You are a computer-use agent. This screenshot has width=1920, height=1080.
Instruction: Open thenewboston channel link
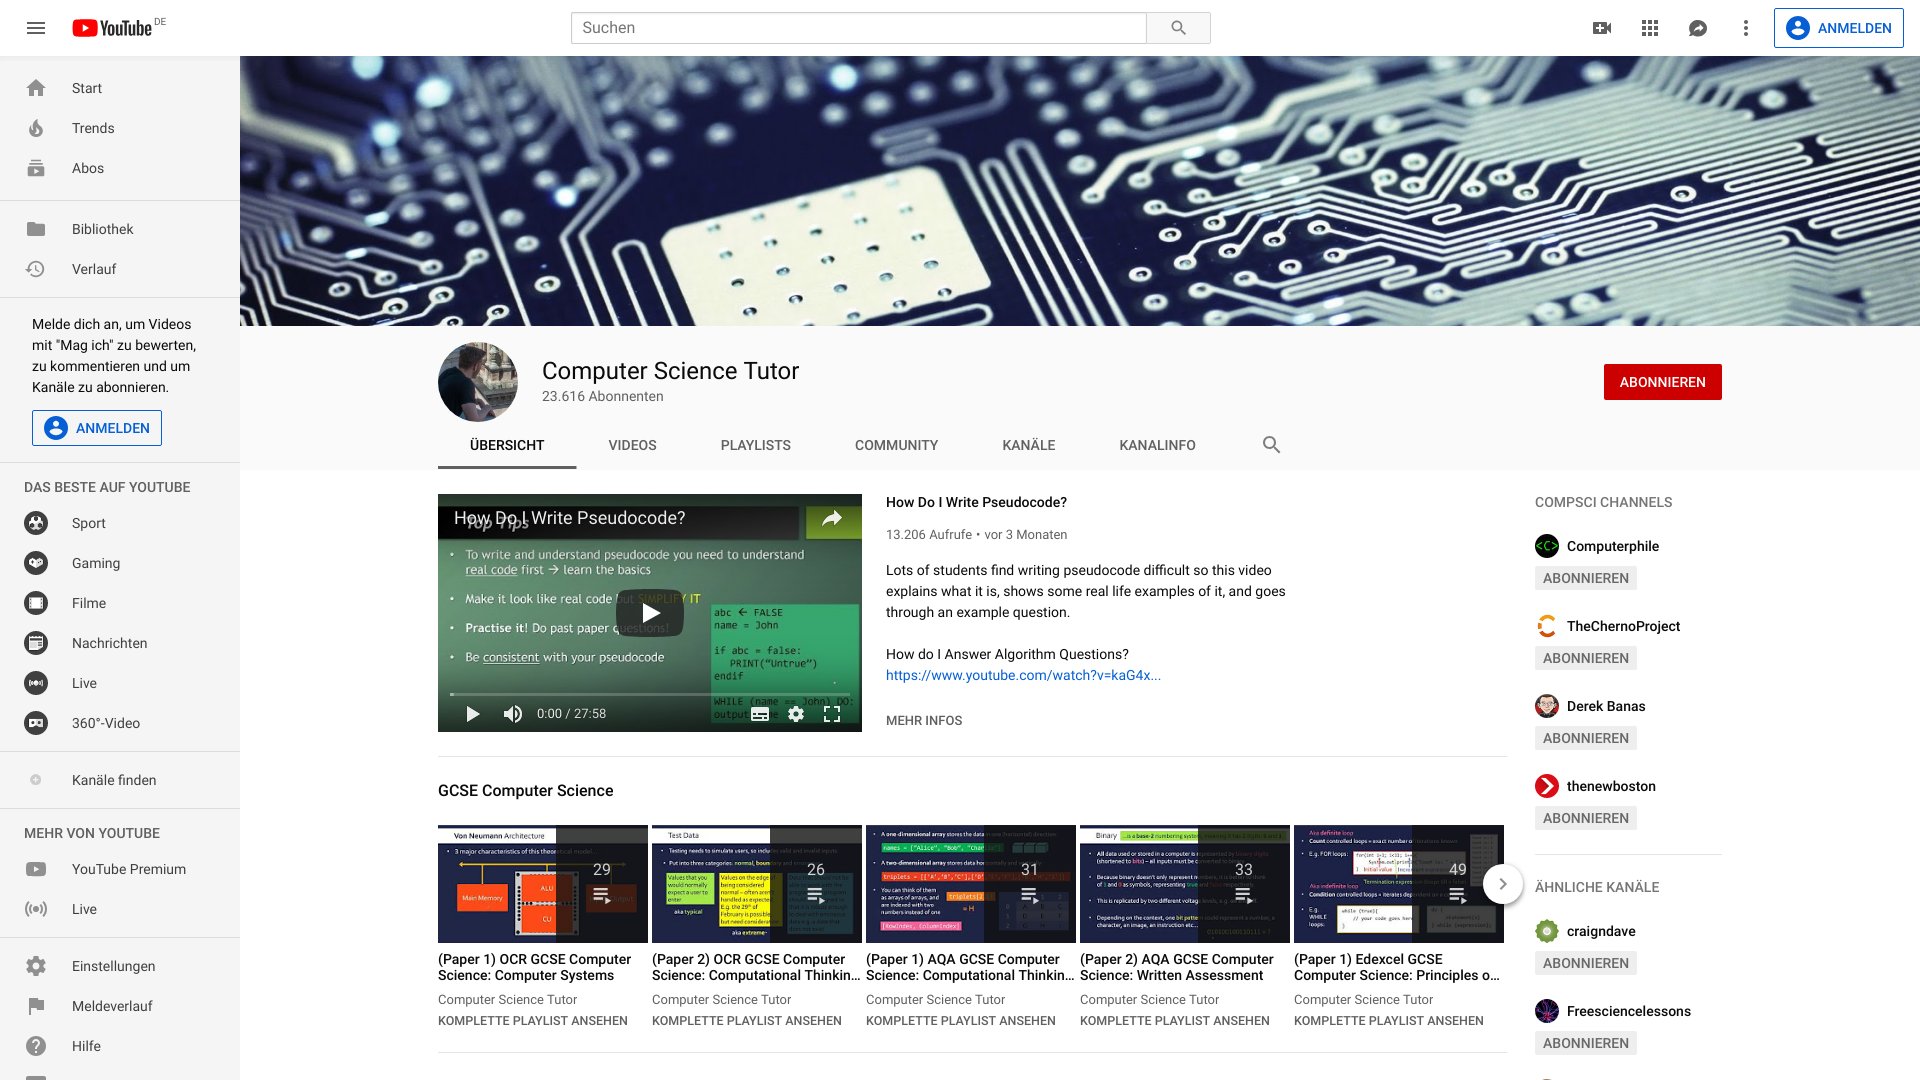pos(1611,786)
